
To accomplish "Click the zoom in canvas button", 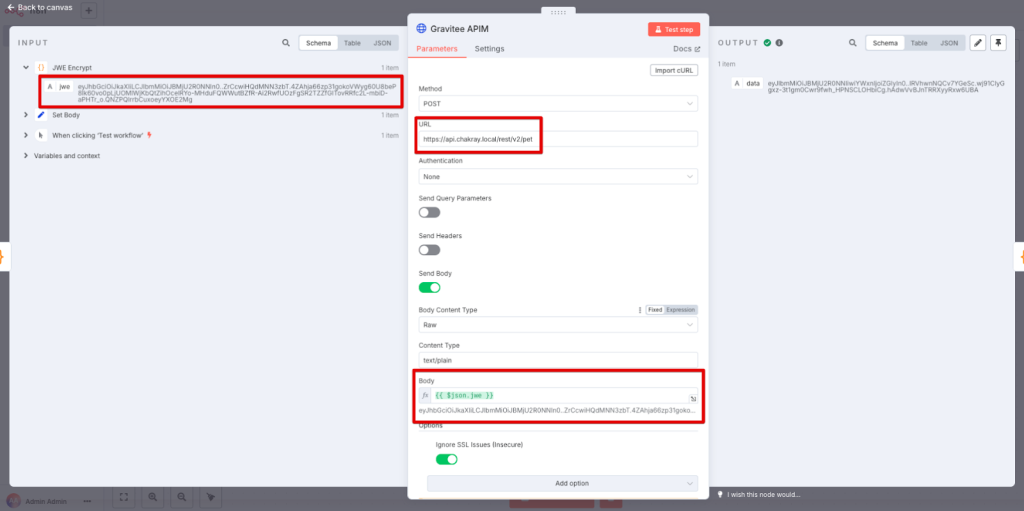I will (x=153, y=497).
